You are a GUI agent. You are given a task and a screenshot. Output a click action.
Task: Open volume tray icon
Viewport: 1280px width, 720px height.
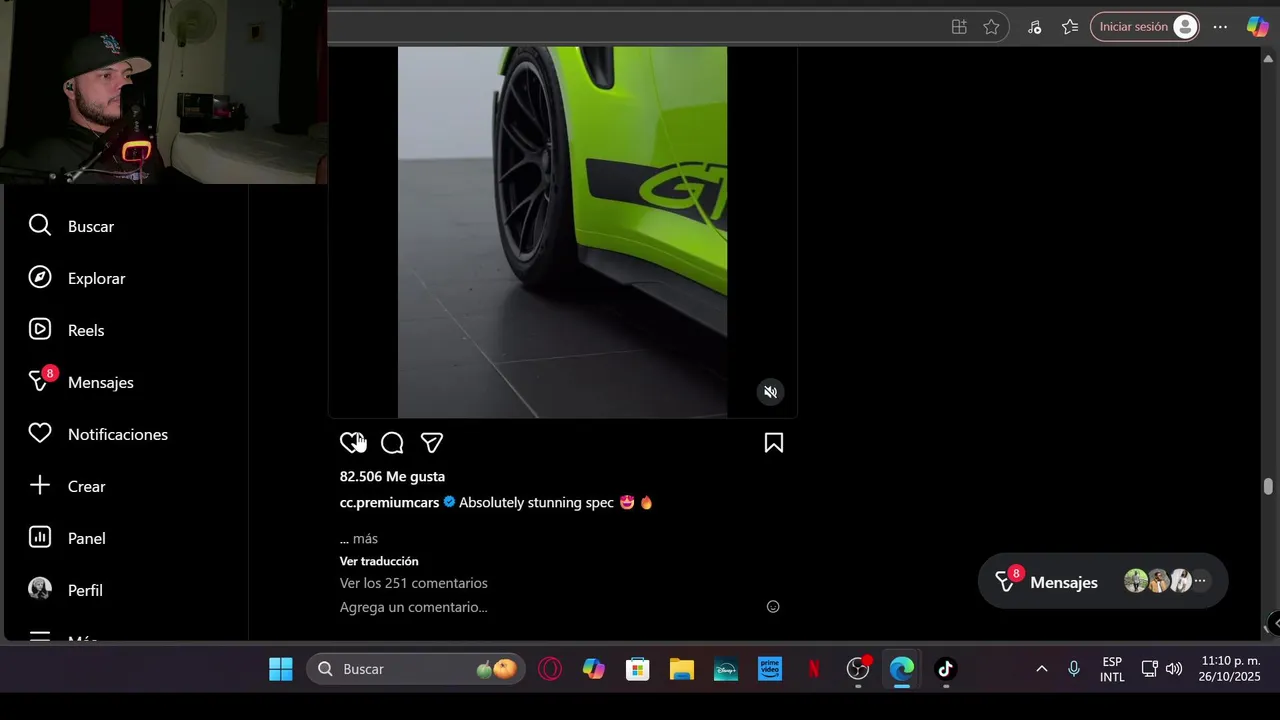(1174, 669)
